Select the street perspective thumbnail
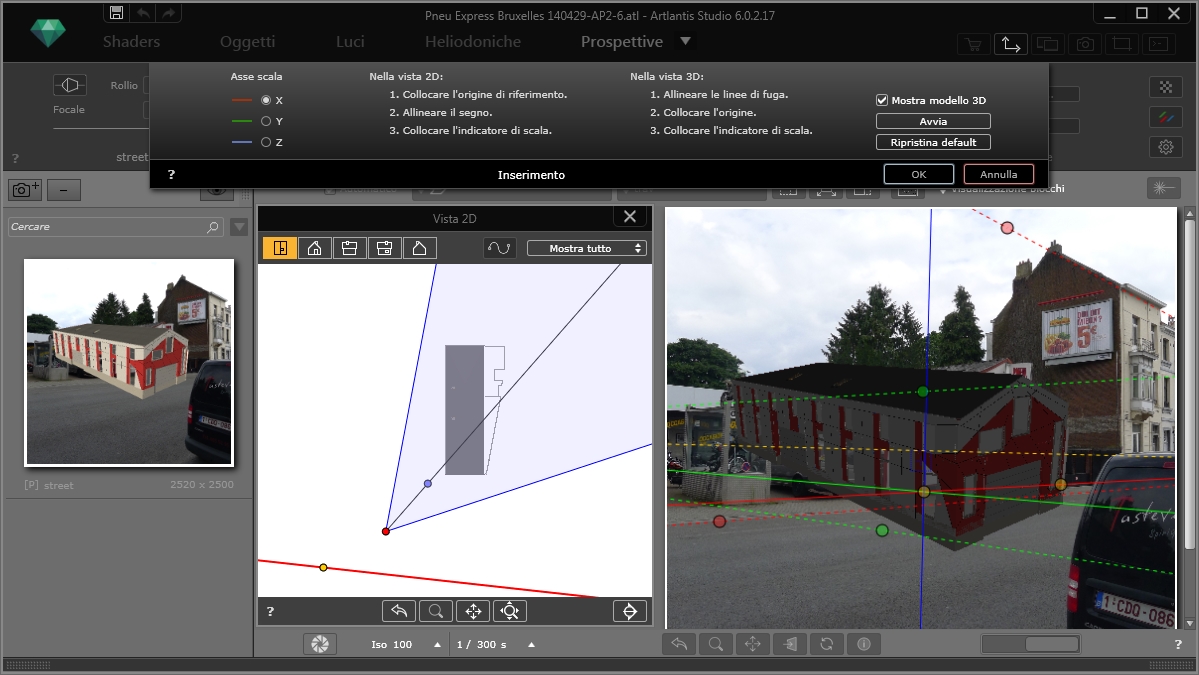1199x675 pixels. (129, 362)
